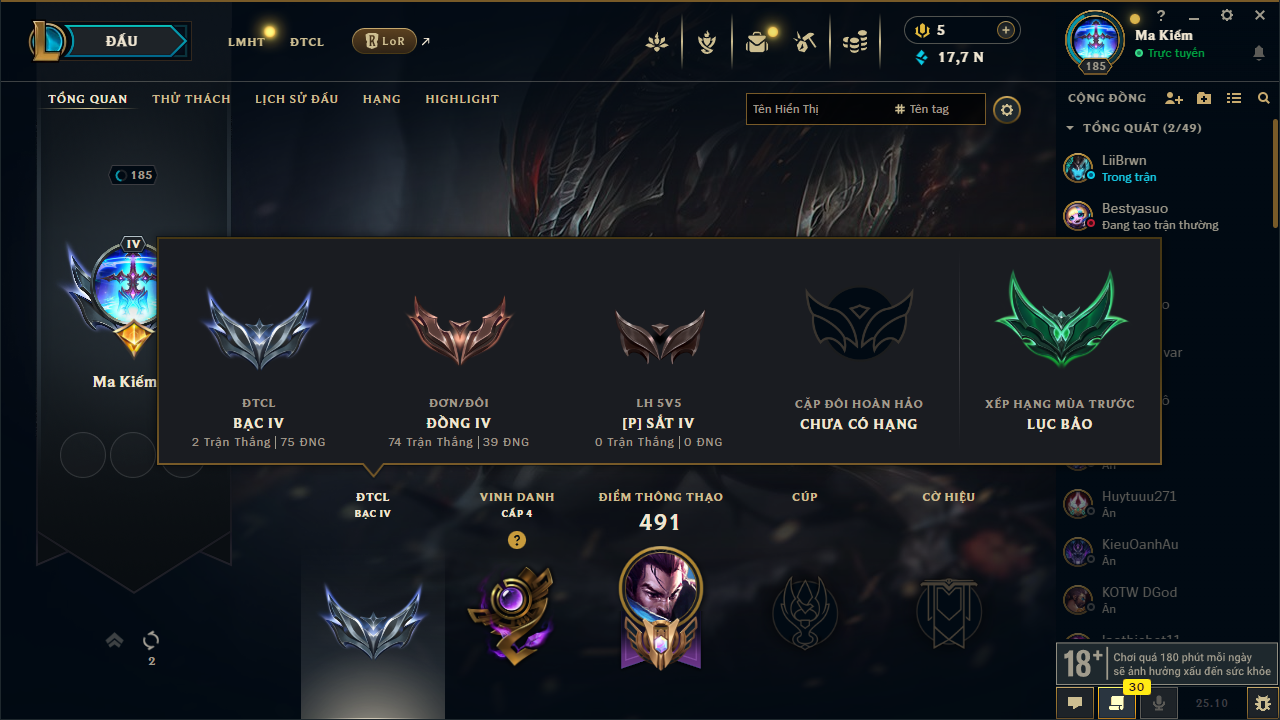
Task: Click the add friend icon
Action: click(1174, 98)
